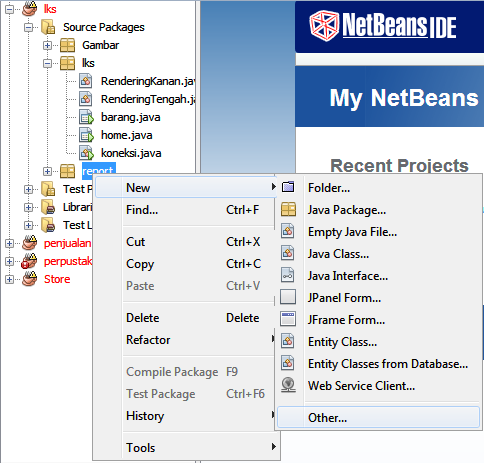The height and width of the screenshot is (463, 484).
Task: Open the New submenu entry
Action: [186, 187]
